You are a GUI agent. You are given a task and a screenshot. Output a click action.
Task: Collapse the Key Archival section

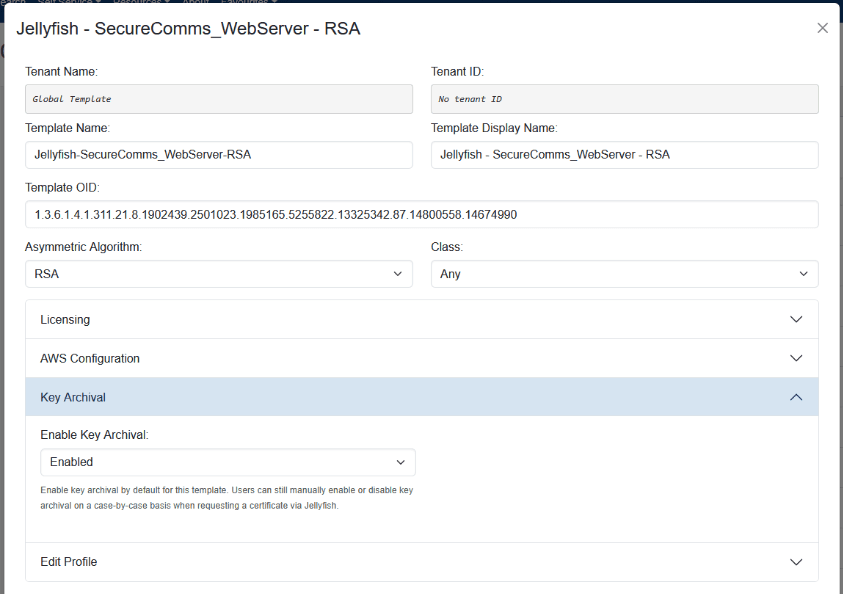tap(422, 397)
